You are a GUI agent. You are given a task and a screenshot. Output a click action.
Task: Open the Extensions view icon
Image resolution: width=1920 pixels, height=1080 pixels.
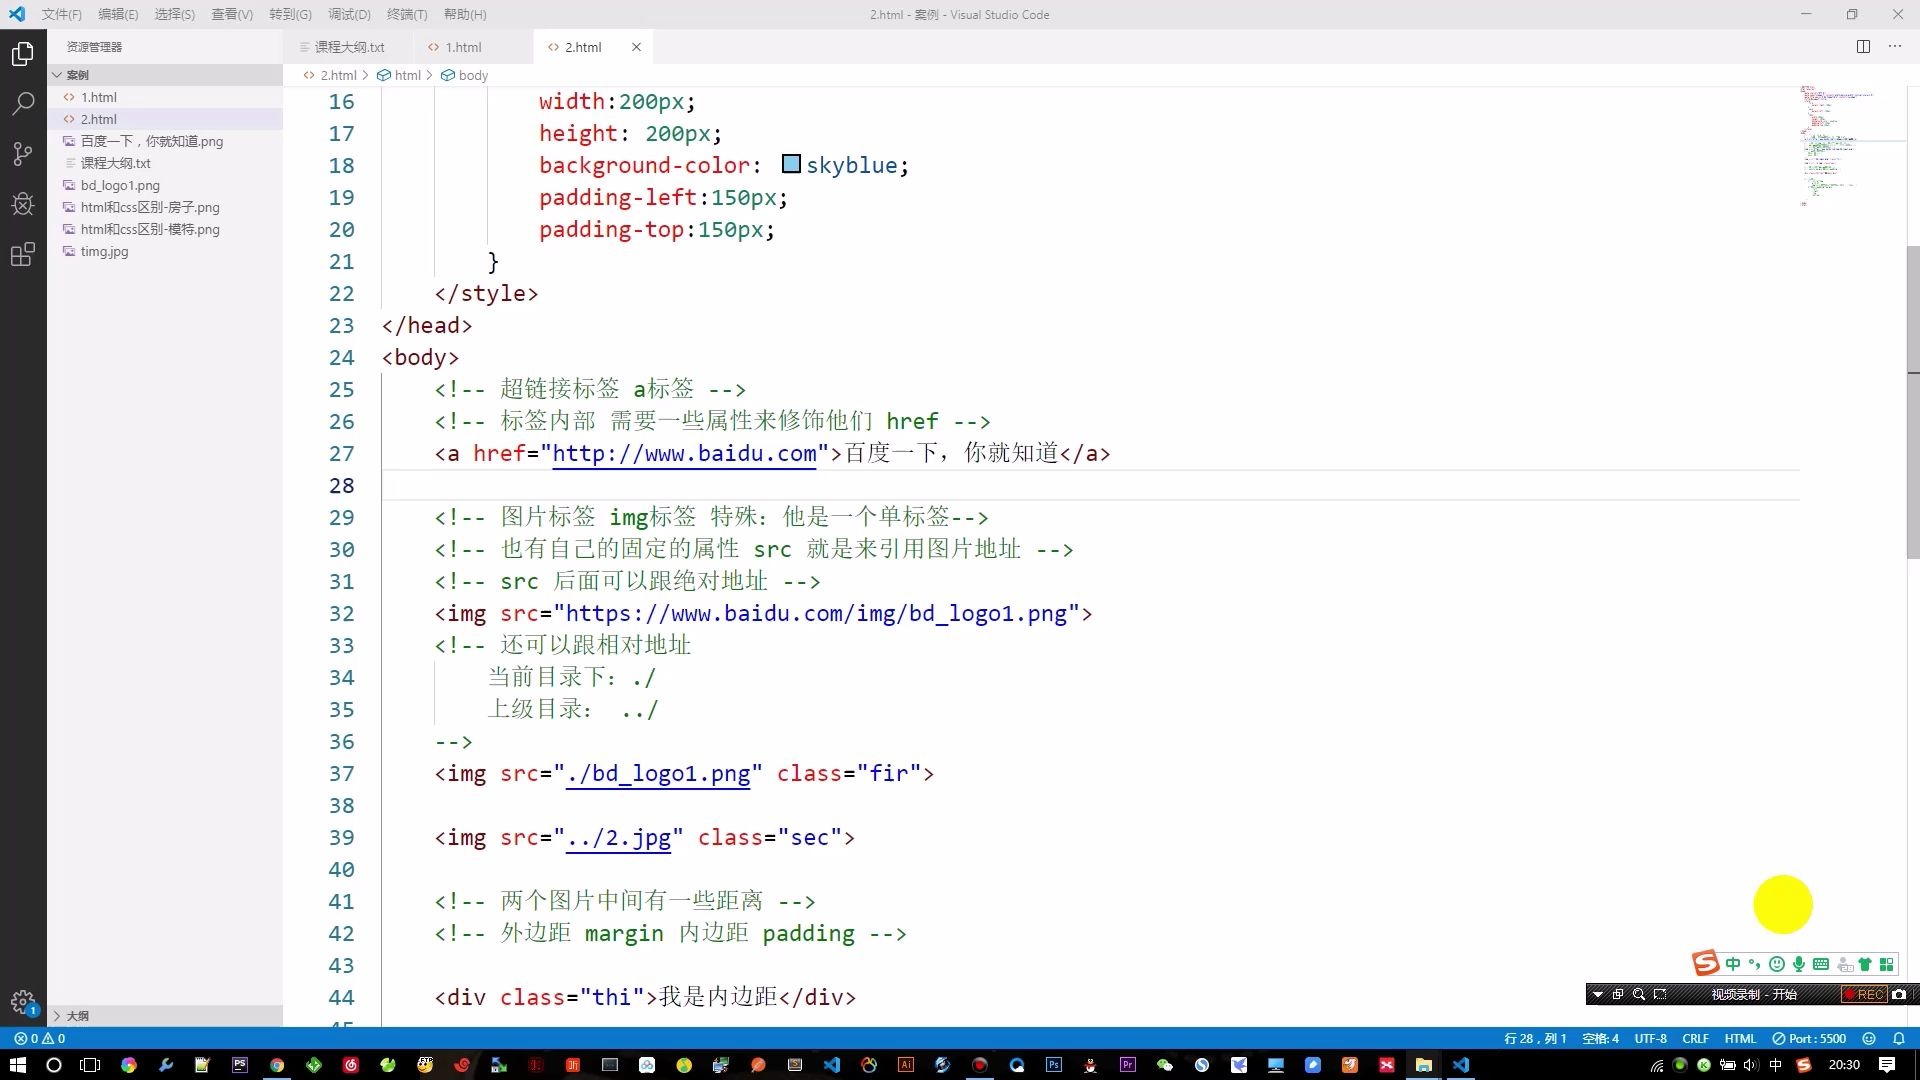pos(22,254)
